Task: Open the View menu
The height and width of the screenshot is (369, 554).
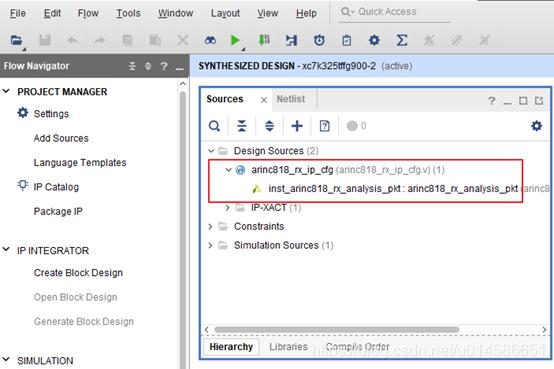Action: pyautogui.click(x=267, y=13)
